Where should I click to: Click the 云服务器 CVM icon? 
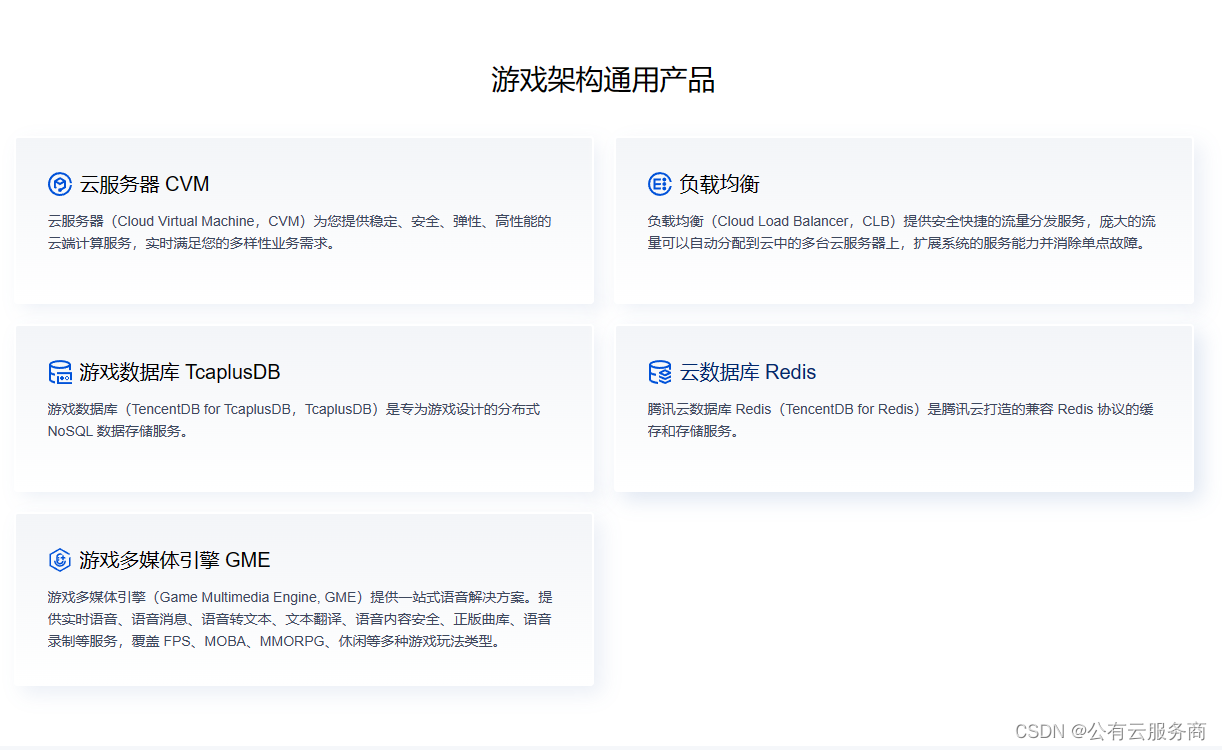coord(60,184)
